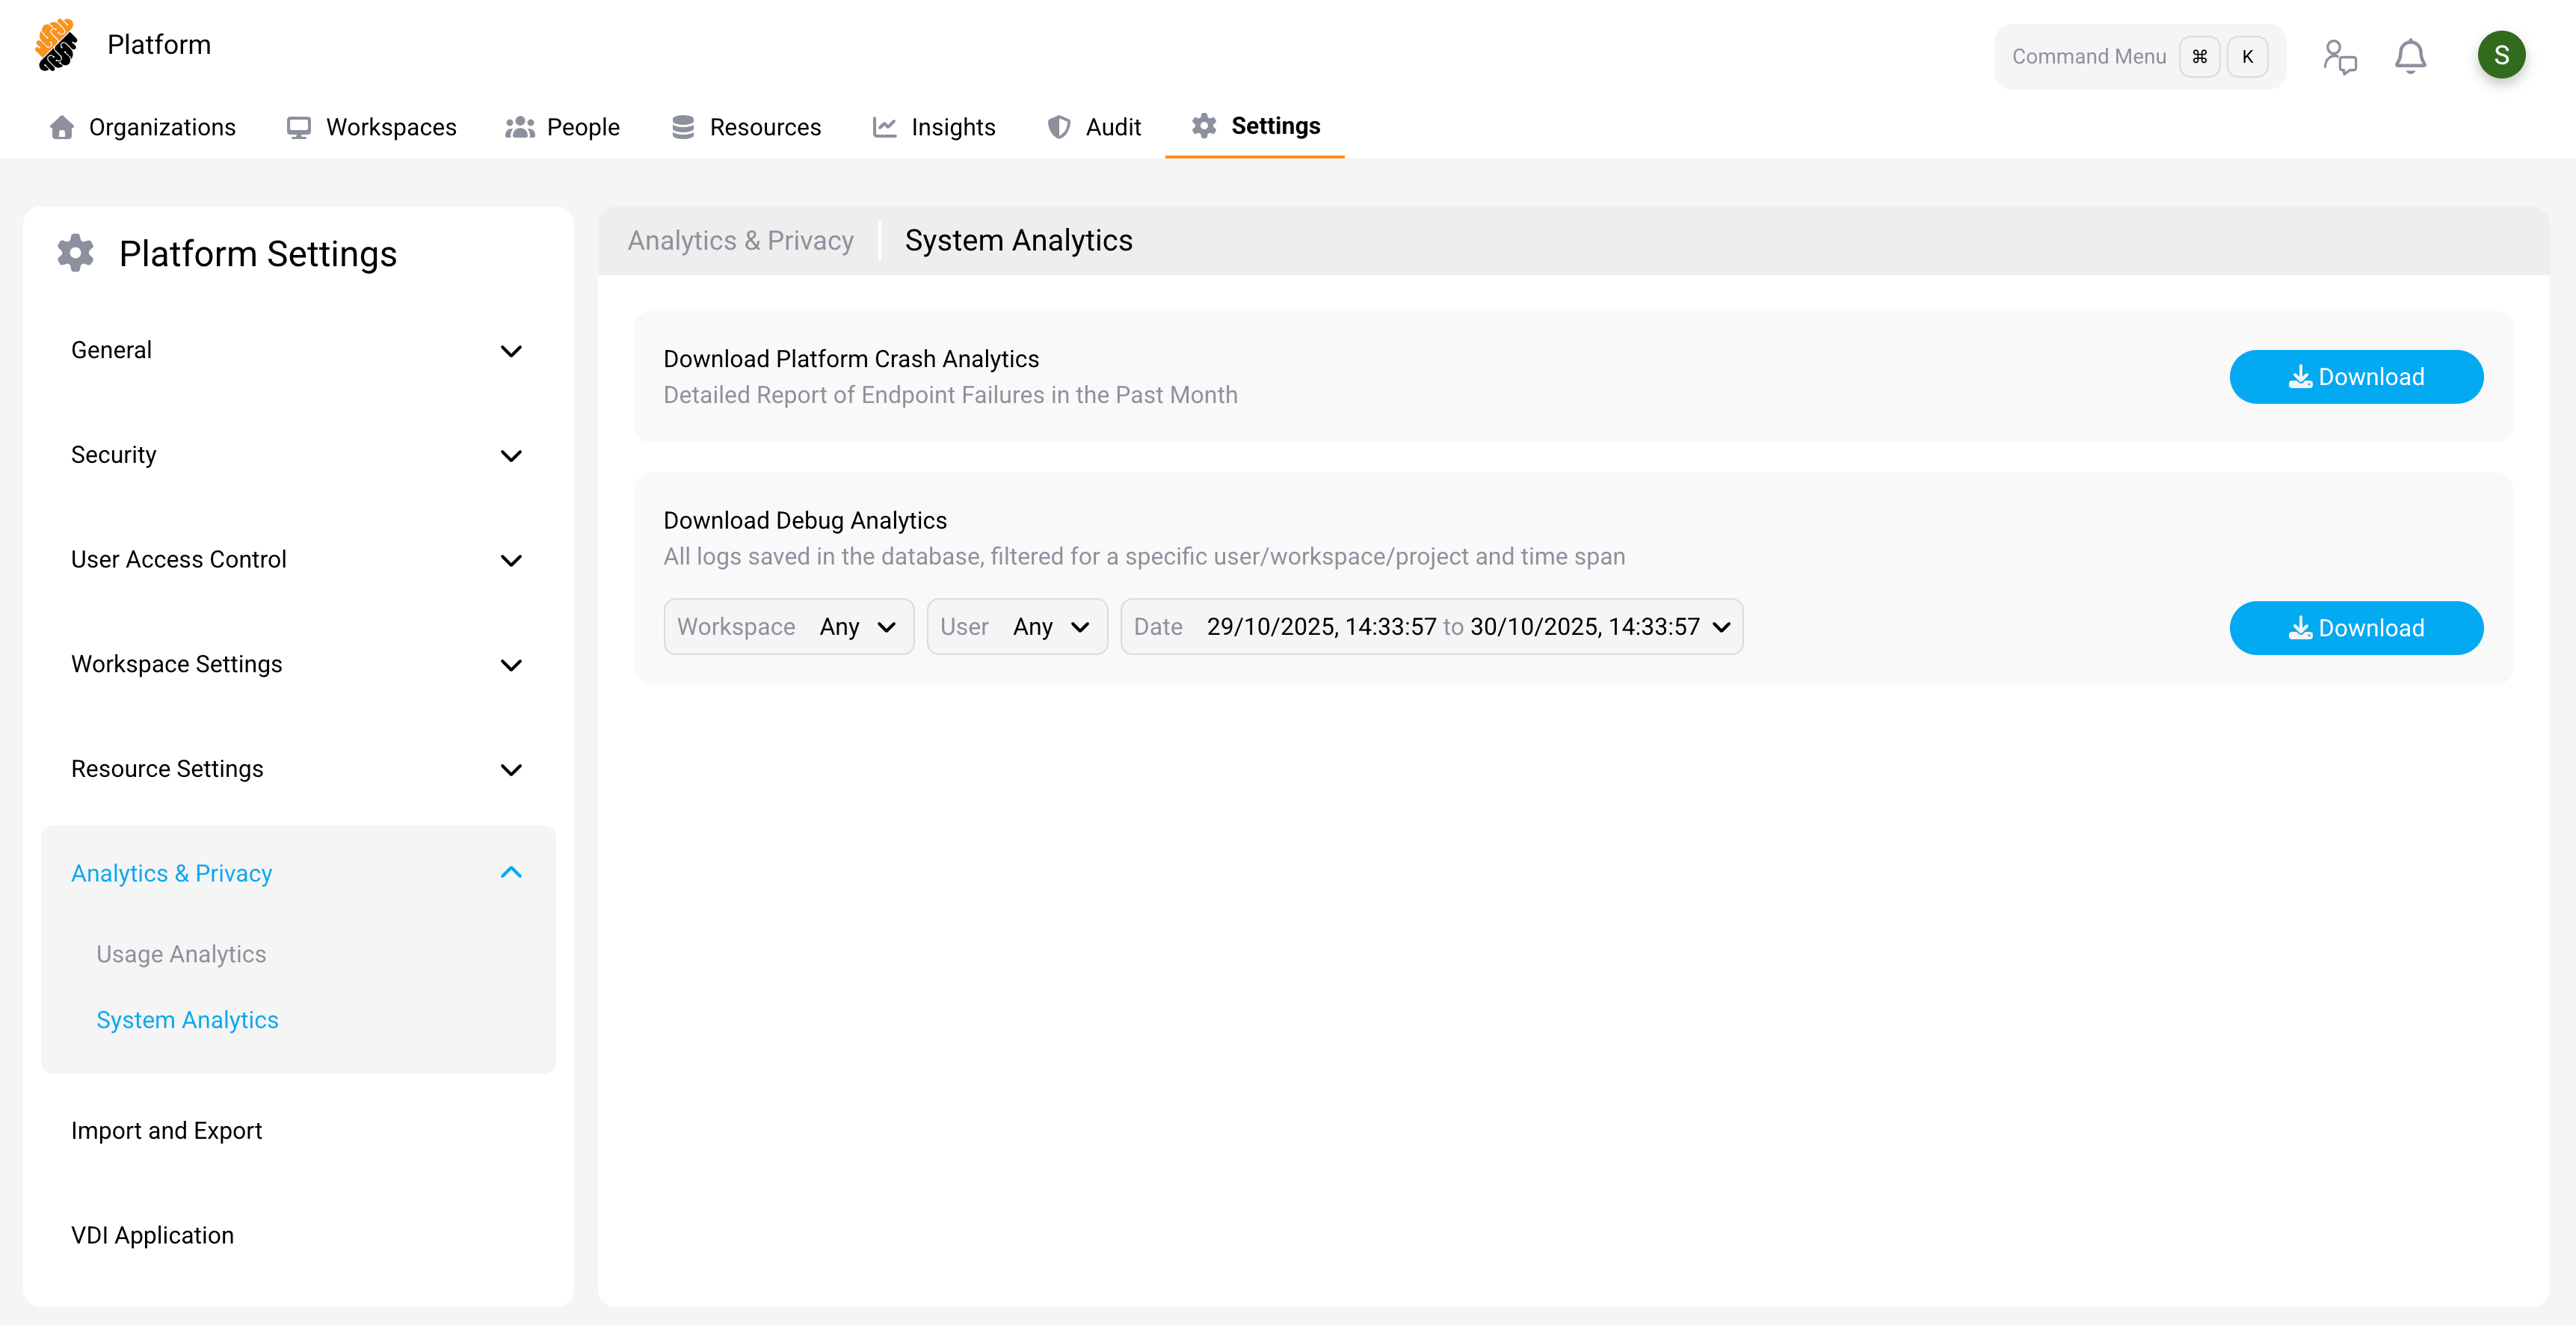
Task: Click the Organizations home icon
Action: (x=62, y=127)
